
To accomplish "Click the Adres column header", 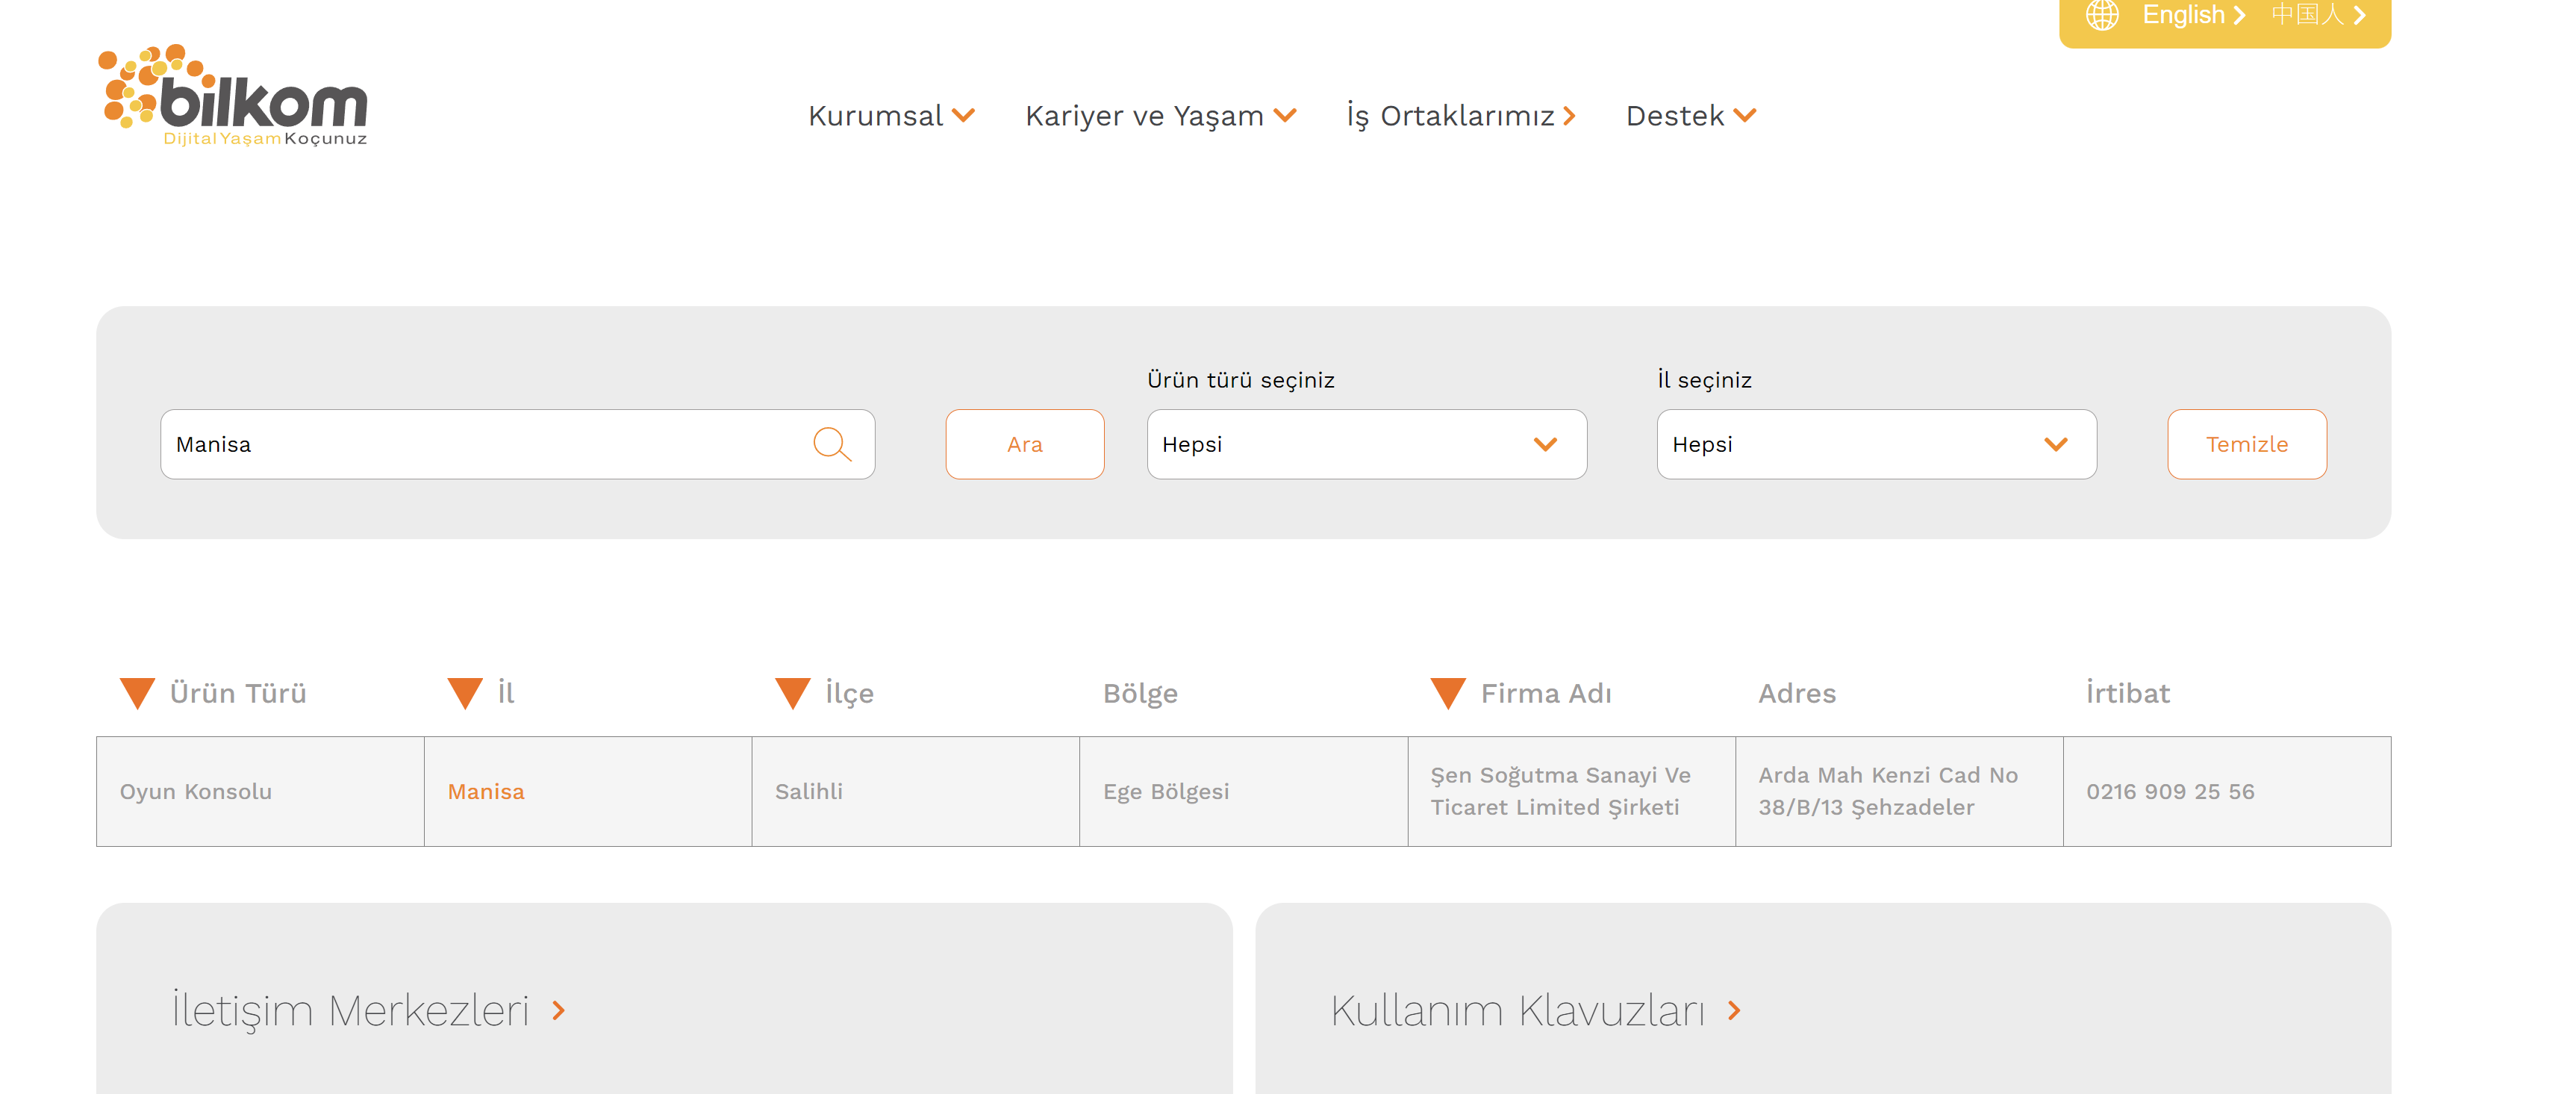I will pyautogui.click(x=1797, y=693).
